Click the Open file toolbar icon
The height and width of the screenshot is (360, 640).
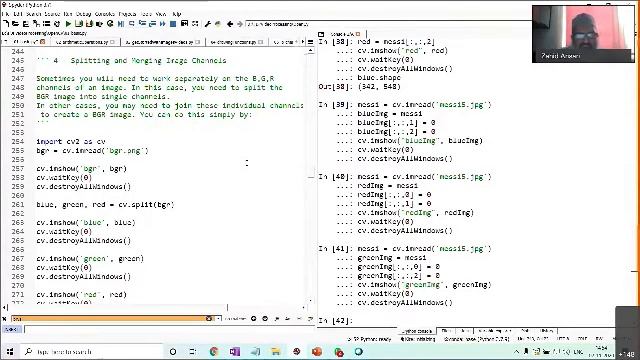click(x=16, y=24)
